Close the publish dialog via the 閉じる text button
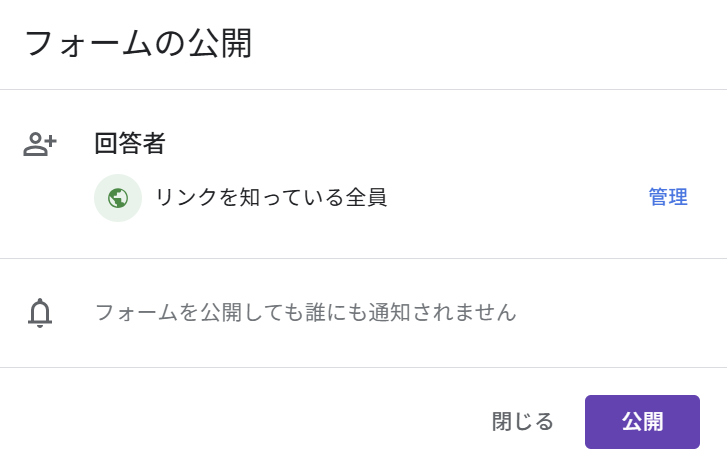The image size is (727, 464). click(x=523, y=422)
